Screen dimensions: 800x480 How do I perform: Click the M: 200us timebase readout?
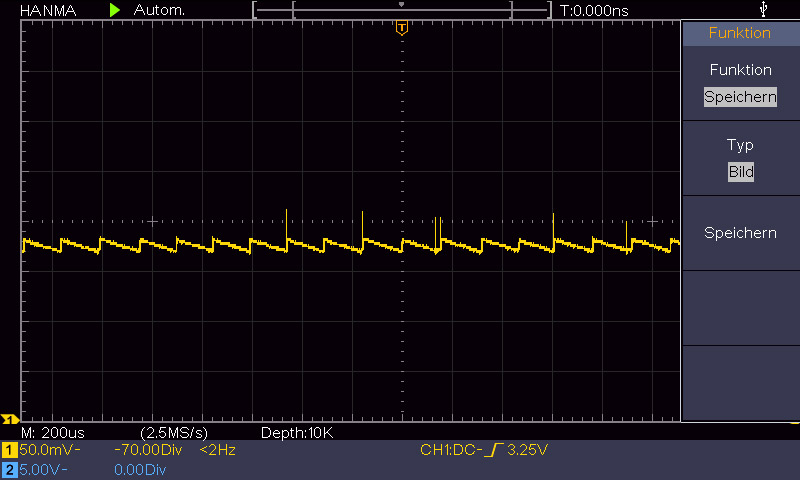coord(52,433)
